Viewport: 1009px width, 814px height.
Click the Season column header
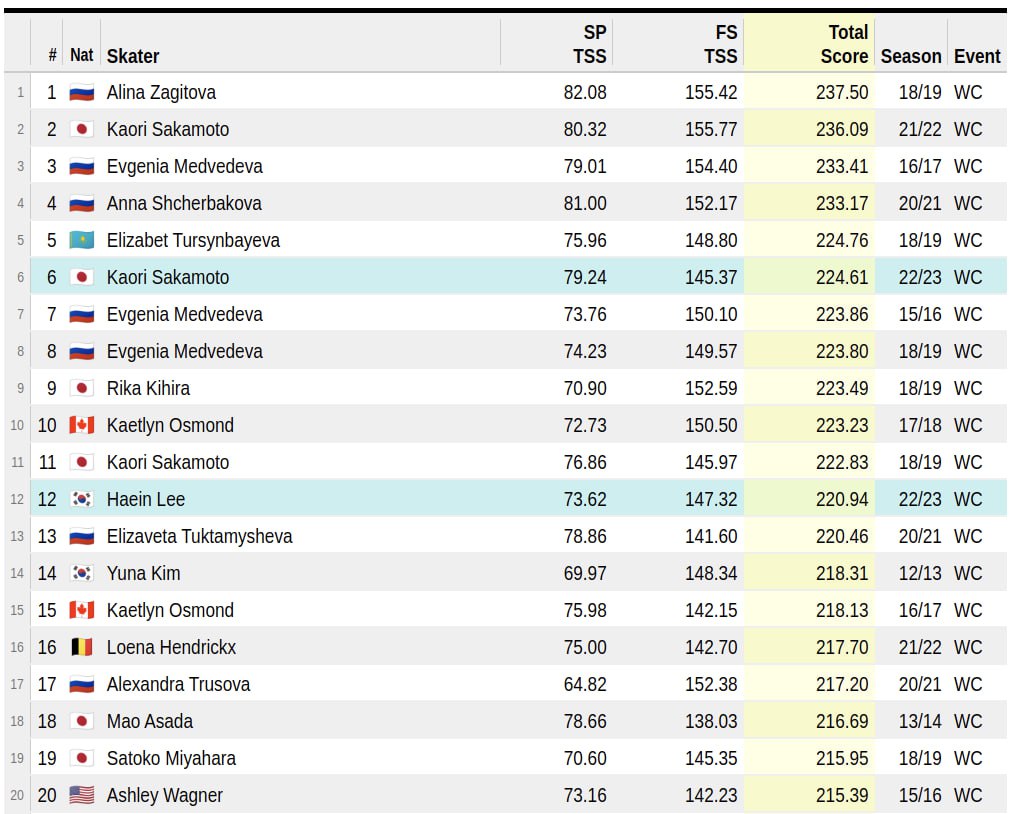pyautogui.click(x=910, y=56)
